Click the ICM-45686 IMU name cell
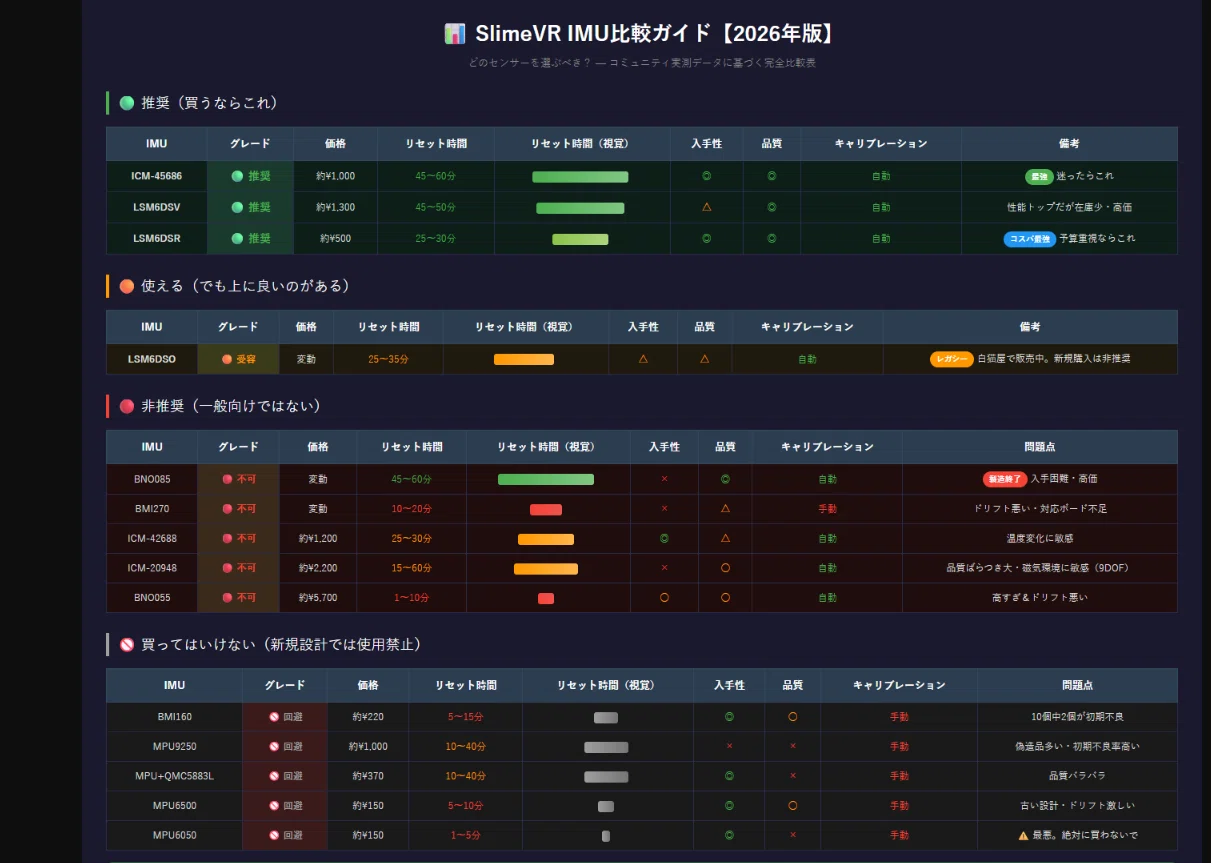1211x863 pixels. pos(157,176)
